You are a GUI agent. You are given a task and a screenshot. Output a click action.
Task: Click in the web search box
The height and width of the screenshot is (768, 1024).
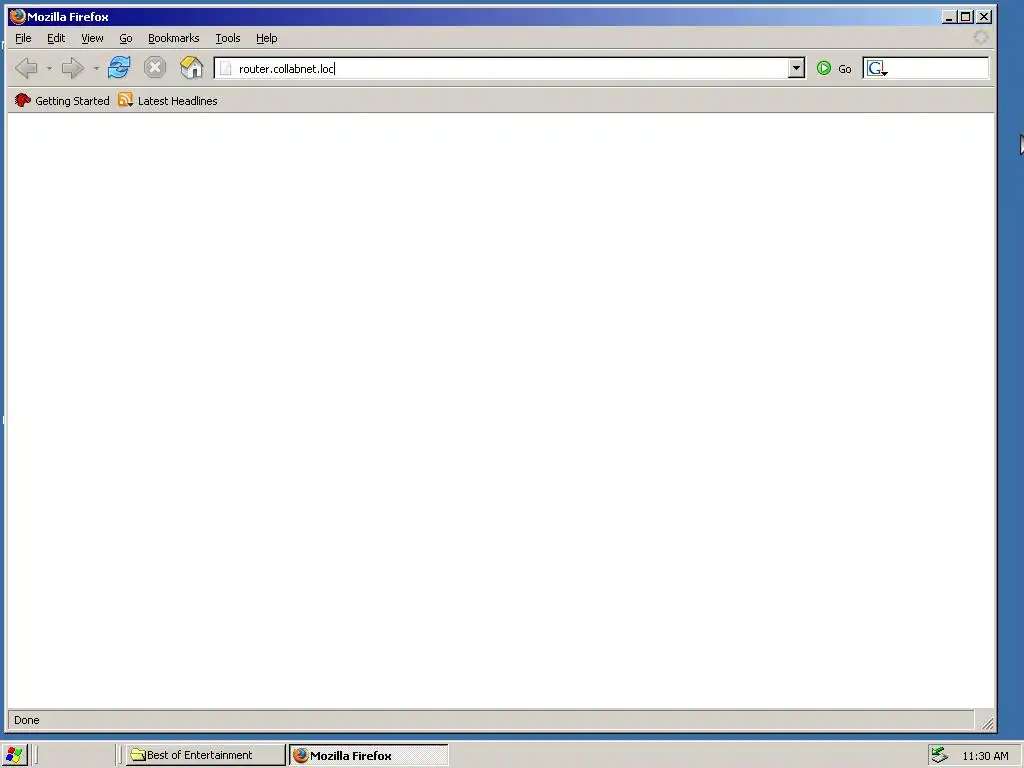938,68
